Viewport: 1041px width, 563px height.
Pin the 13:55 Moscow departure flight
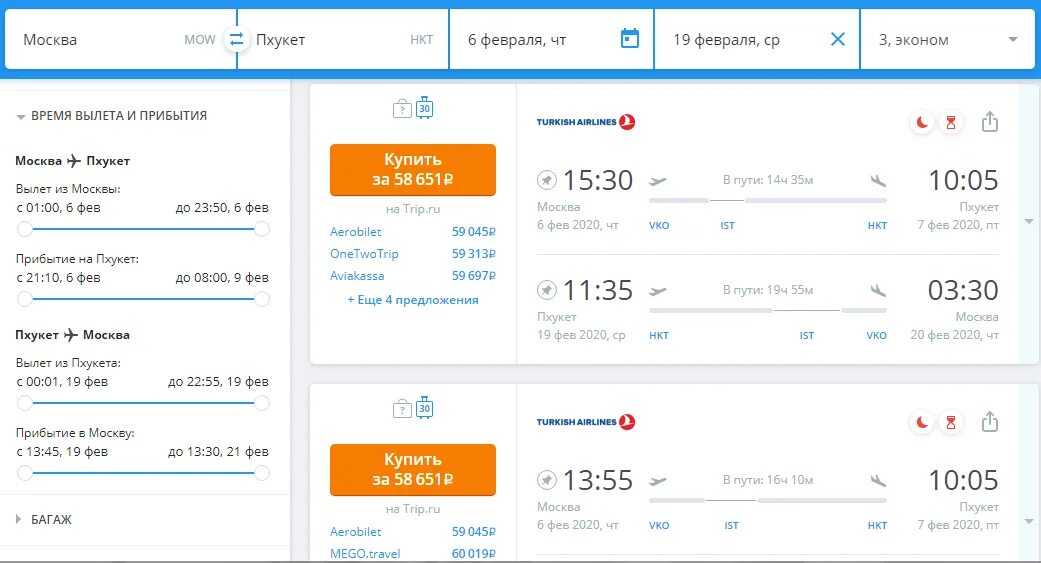(546, 480)
